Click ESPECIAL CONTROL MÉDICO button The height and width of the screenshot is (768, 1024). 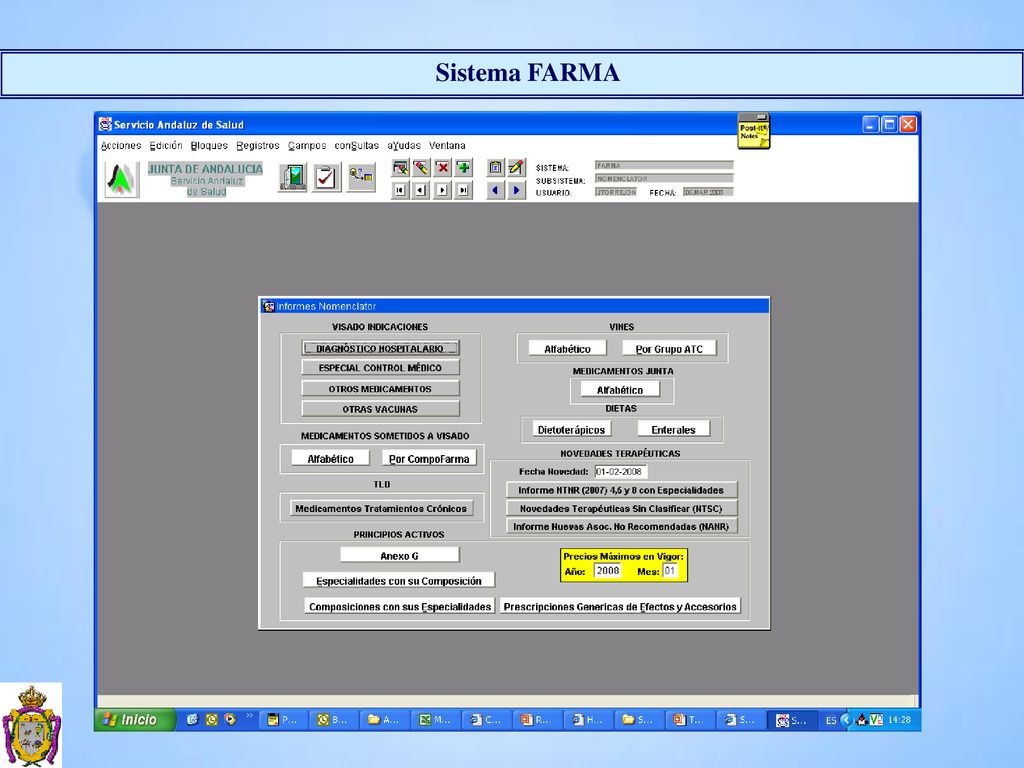pos(380,368)
